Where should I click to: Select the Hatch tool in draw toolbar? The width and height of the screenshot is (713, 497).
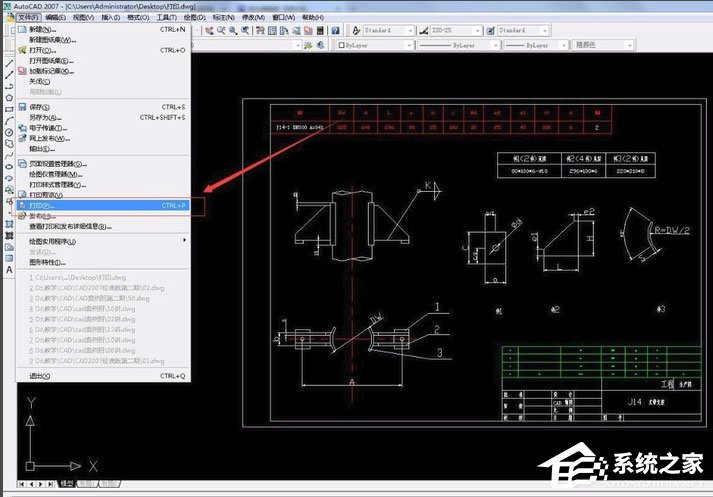pyautogui.click(x=9, y=224)
